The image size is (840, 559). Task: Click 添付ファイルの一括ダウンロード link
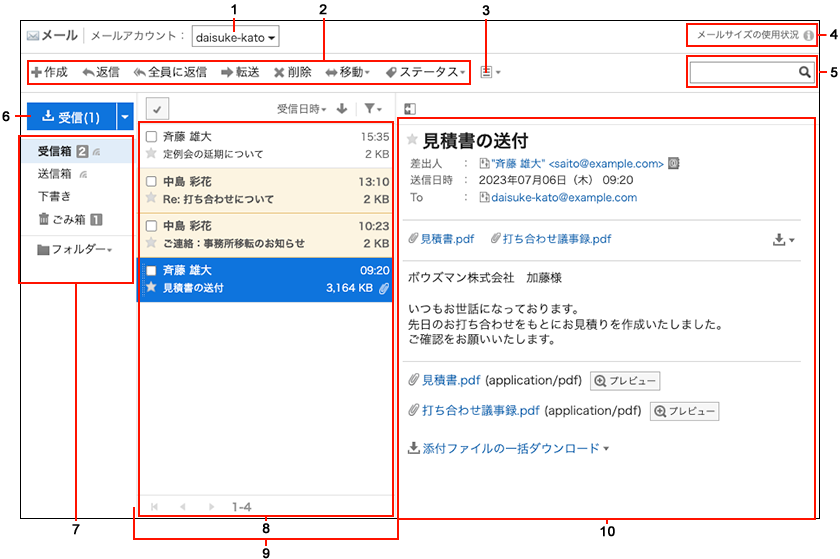(511, 448)
